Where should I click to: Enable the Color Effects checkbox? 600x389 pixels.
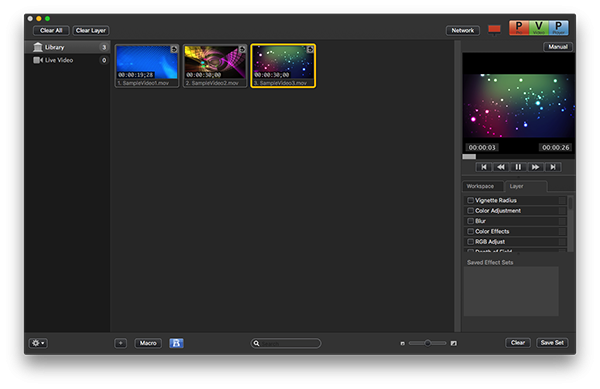click(x=470, y=231)
